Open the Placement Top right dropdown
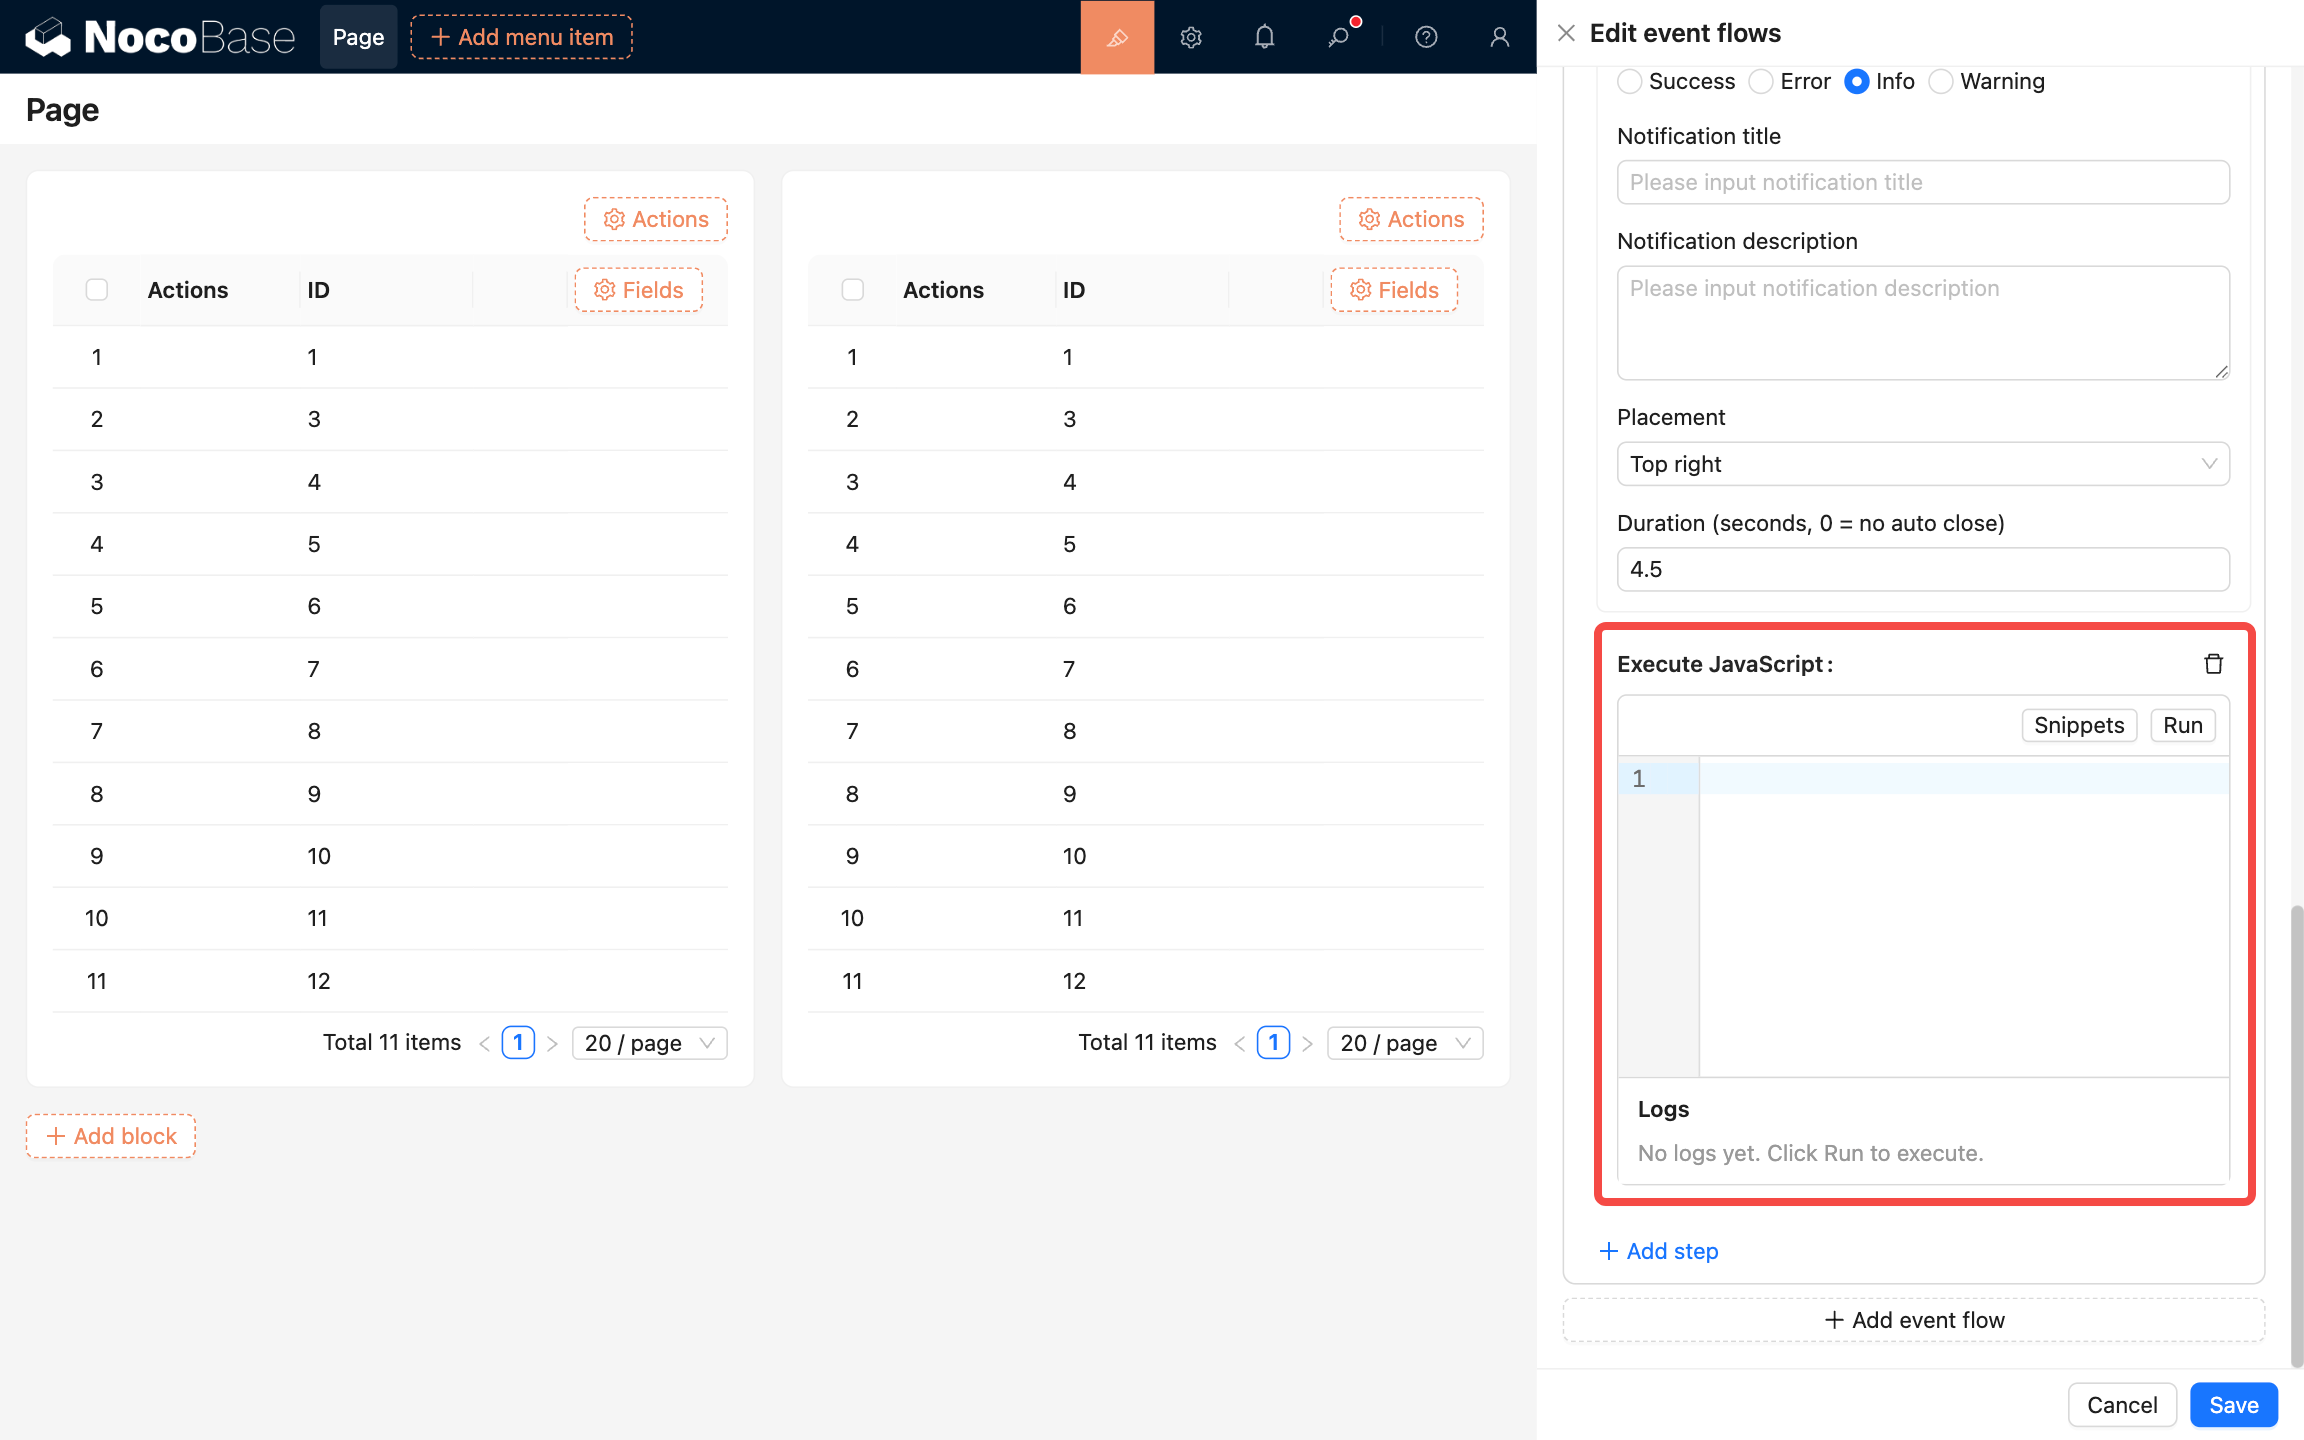Image resolution: width=2304 pixels, height=1440 pixels. tap(1922, 464)
